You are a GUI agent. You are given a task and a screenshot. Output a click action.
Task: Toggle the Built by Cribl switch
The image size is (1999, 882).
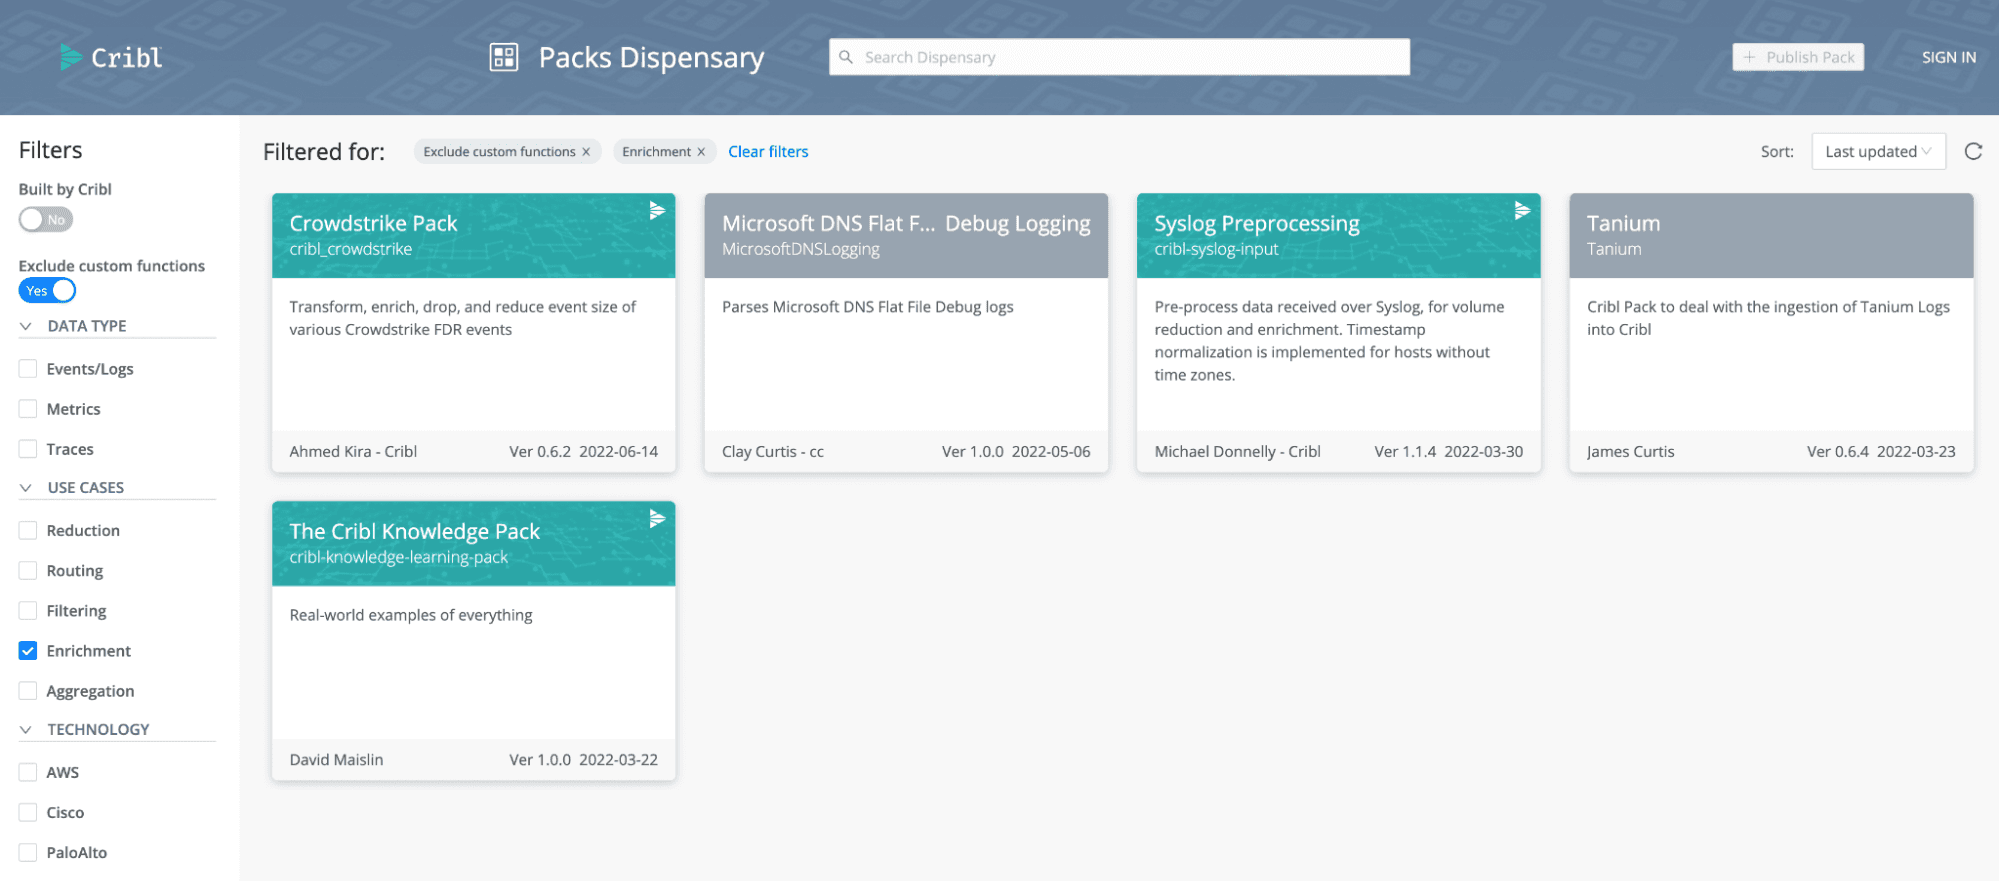click(x=46, y=220)
